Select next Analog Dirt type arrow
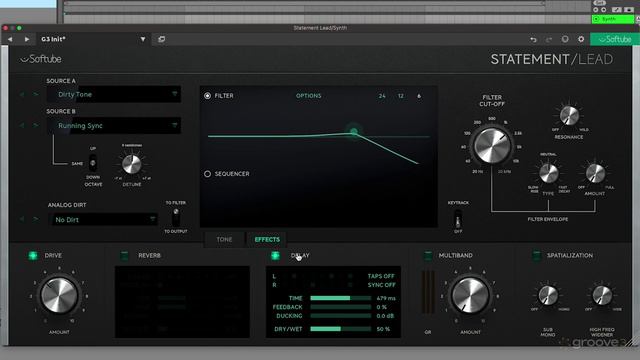The height and width of the screenshot is (360, 640). pos(36,219)
